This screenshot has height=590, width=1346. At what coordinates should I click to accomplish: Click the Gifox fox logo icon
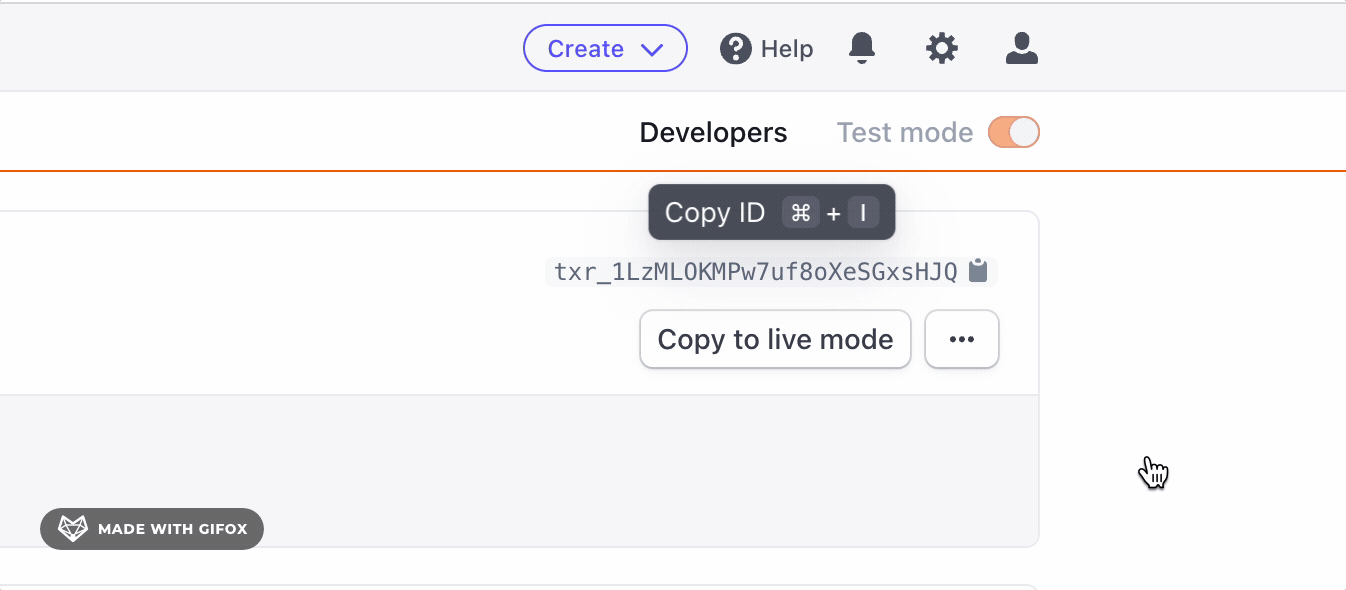point(73,528)
